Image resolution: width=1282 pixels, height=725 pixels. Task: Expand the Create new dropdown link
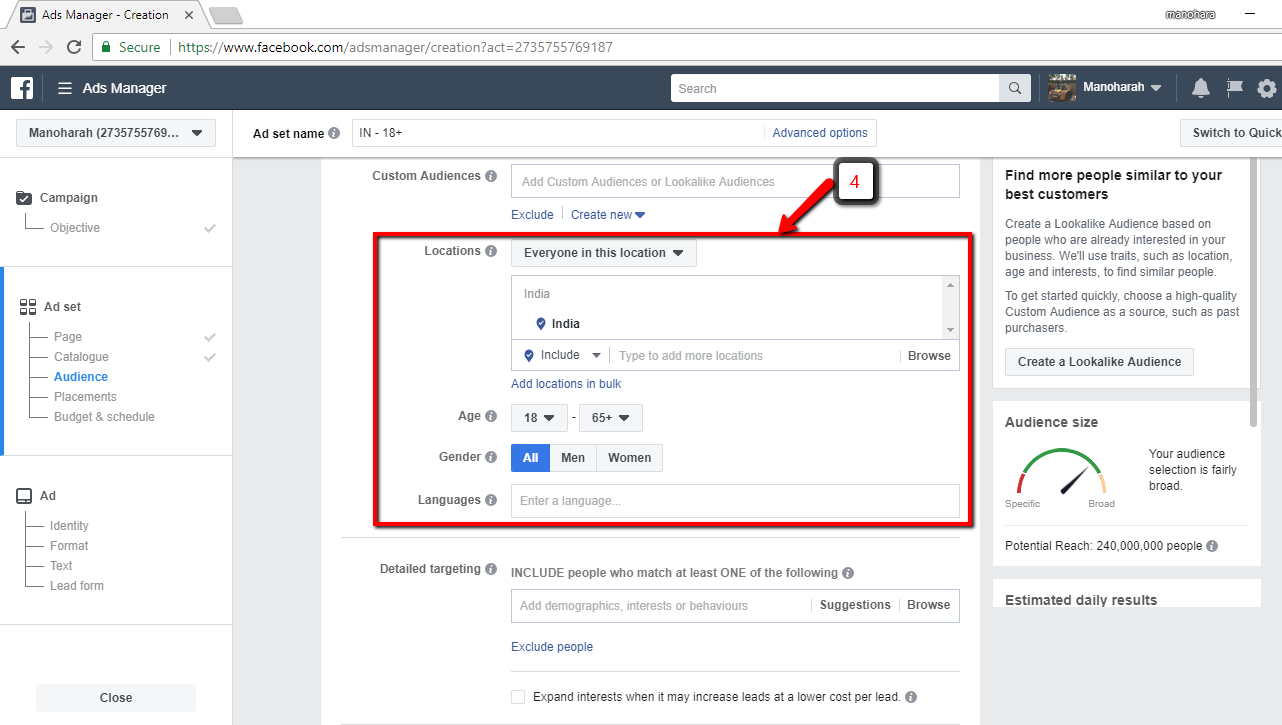coord(608,215)
